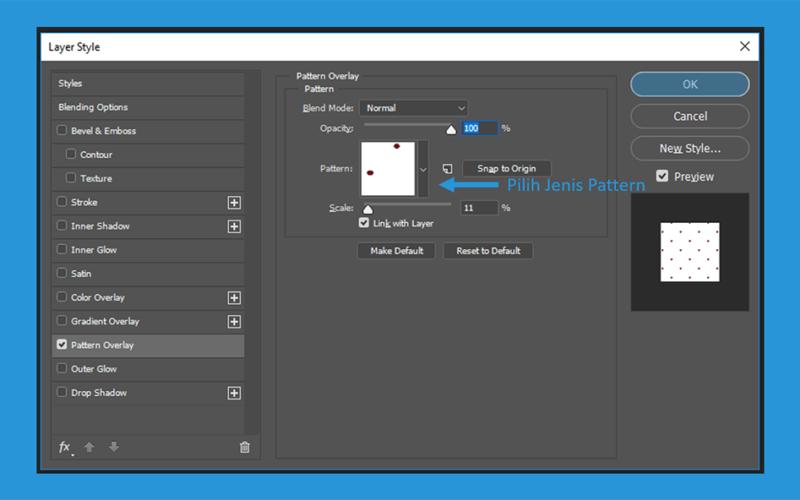This screenshot has width=800, height=500.
Task: Select the Stroke effect label
Action: click(x=84, y=203)
